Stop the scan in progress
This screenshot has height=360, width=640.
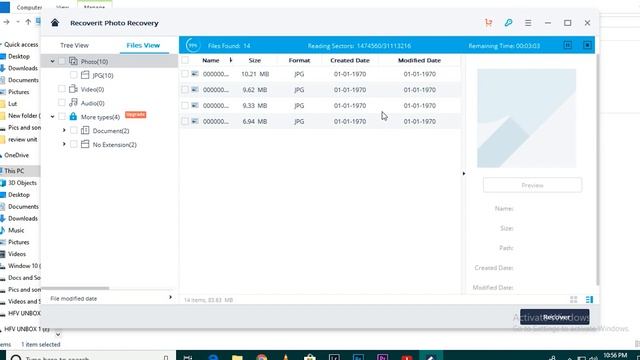pos(587,45)
